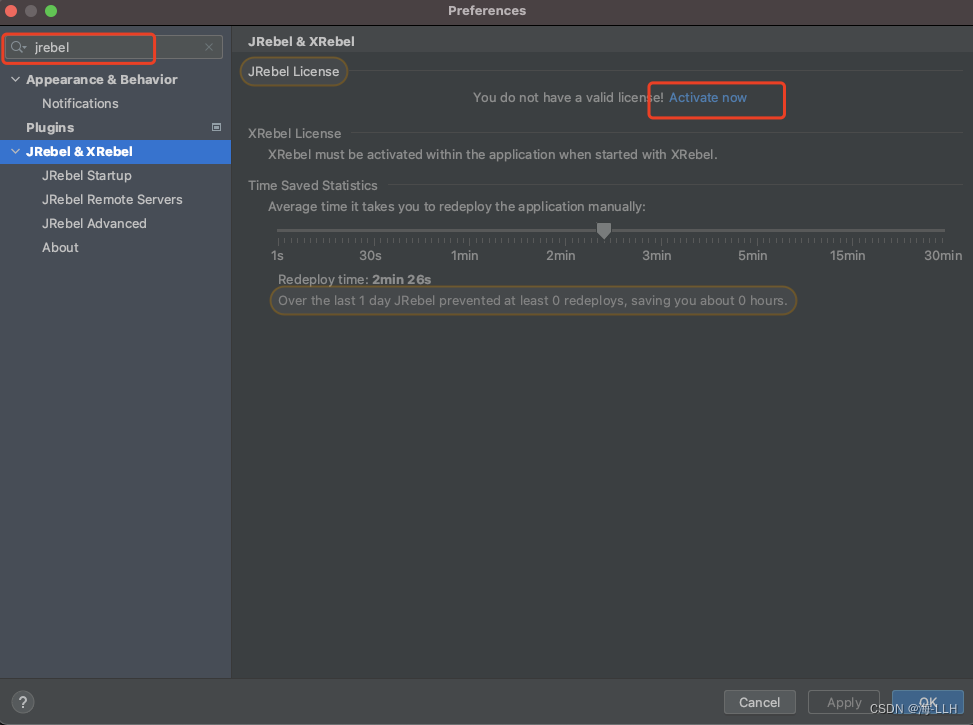Image resolution: width=973 pixels, height=725 pixels.
Task: Click inside the jrebel search field
Action: tap(114, 47)
